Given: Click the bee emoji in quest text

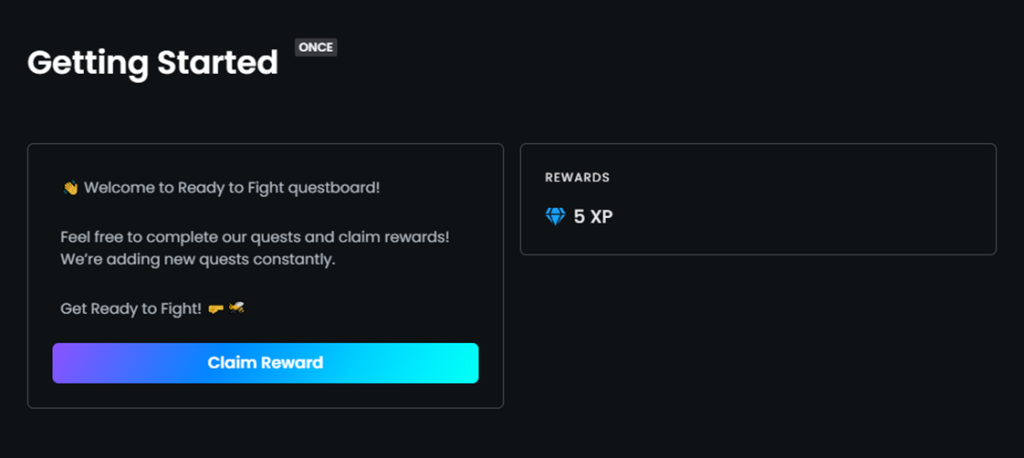Looking at the screenshot, I should coord(237,308).
